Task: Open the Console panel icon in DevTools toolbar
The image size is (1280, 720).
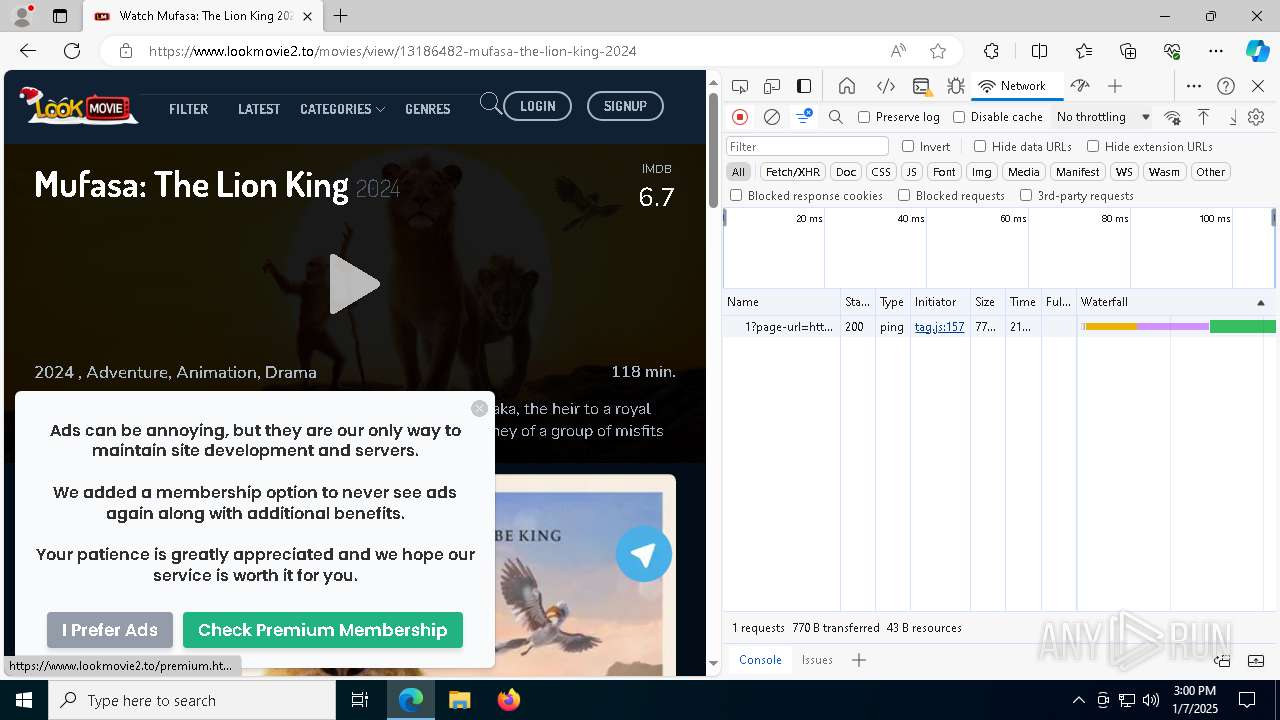Action: click(922, 86)
